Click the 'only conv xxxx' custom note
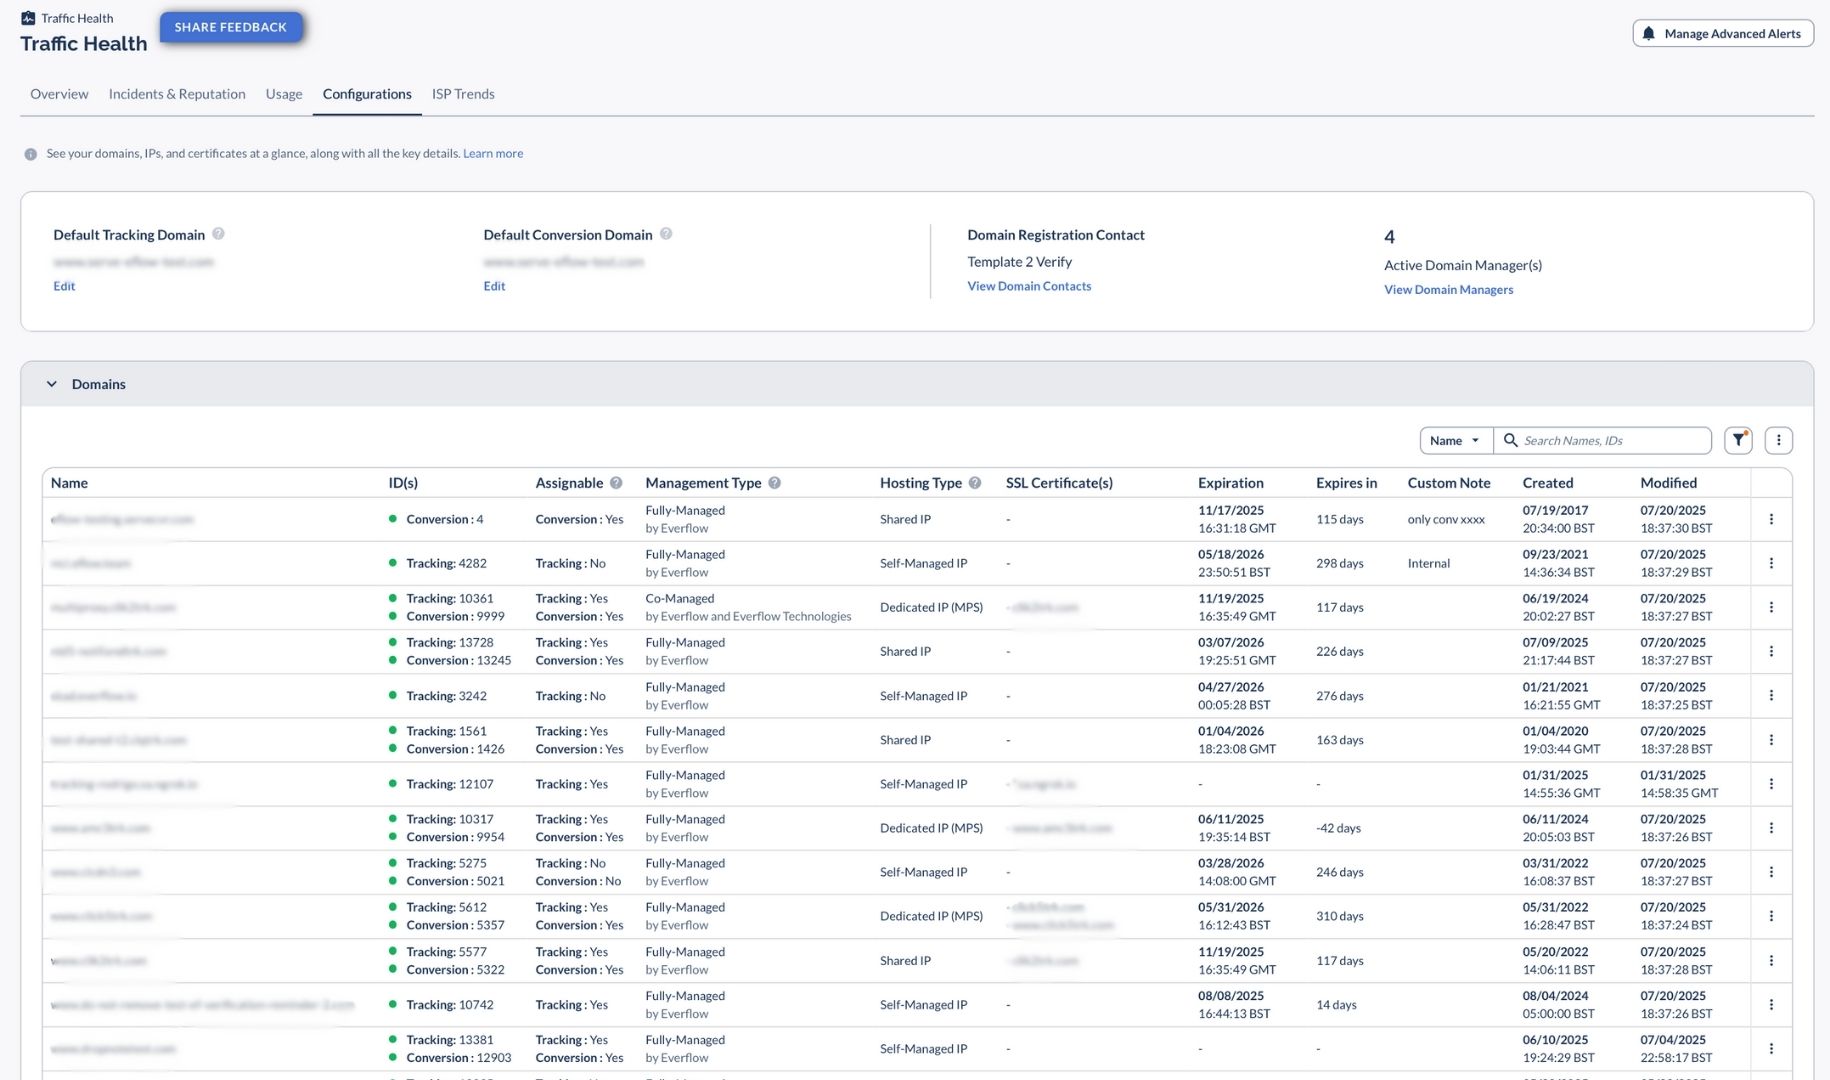This screenshot has height=1080, width=1830. [1446, 519]
